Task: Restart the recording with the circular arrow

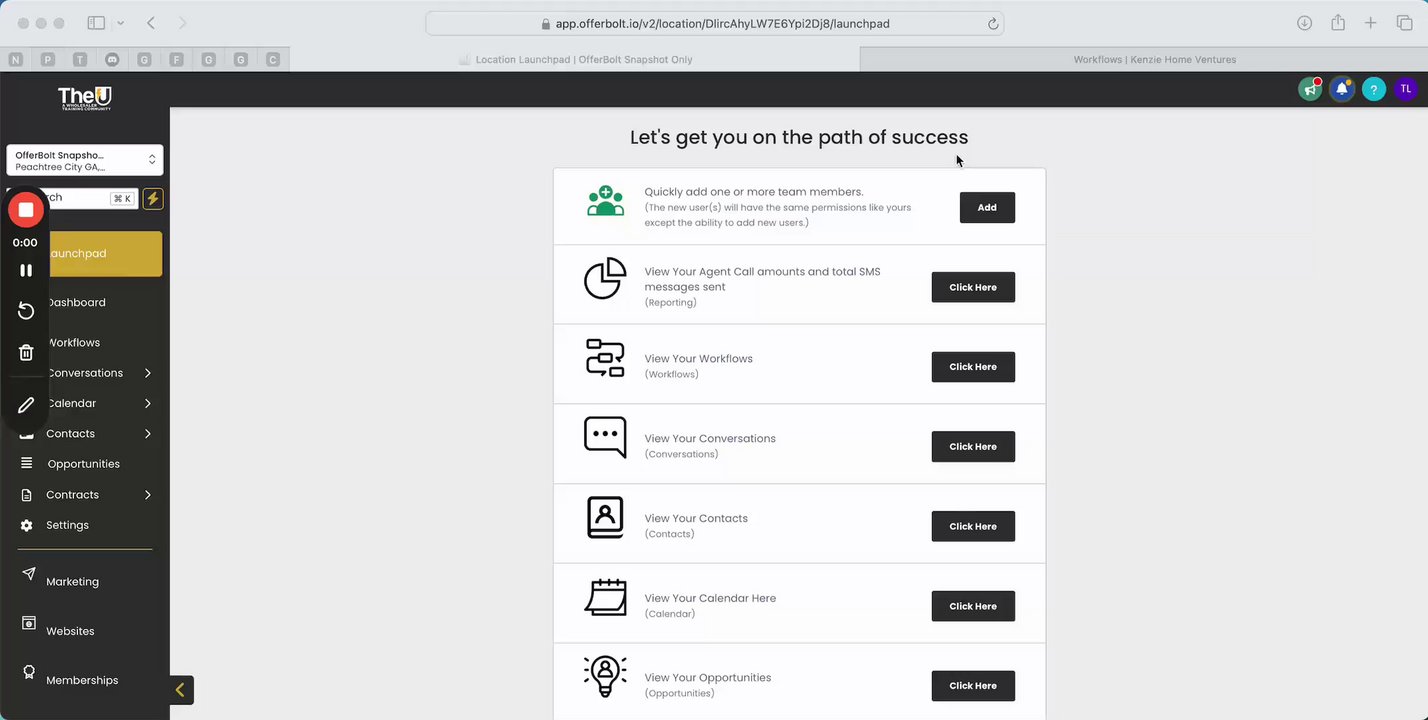Action: (26, 311)
